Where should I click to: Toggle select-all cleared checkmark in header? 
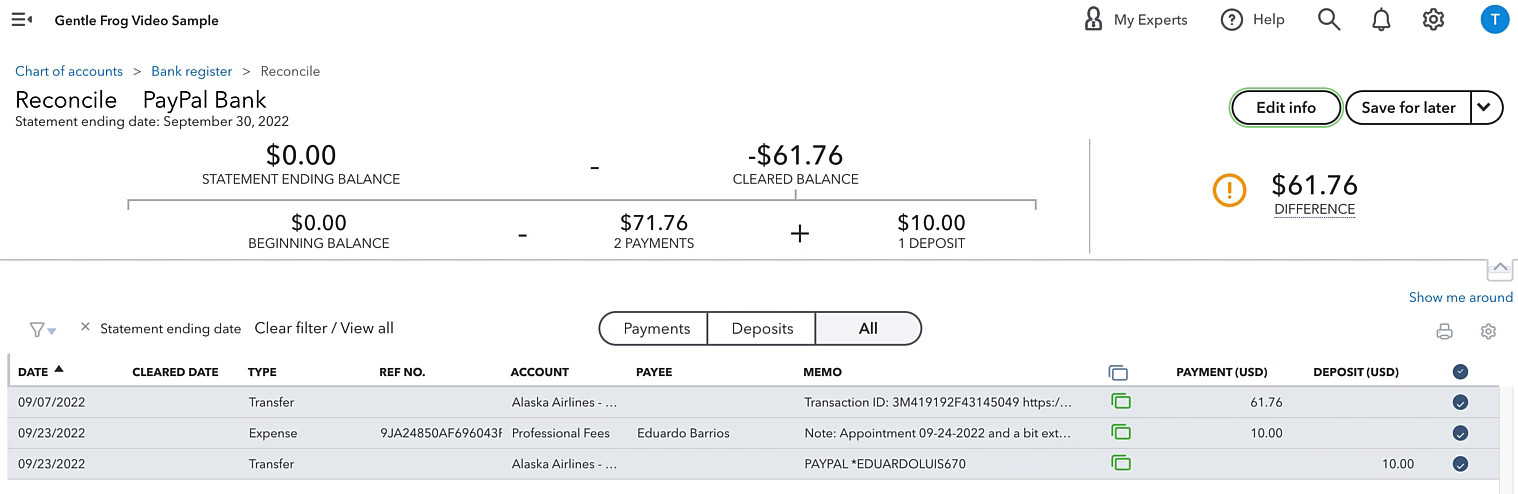pos(1460,372)
